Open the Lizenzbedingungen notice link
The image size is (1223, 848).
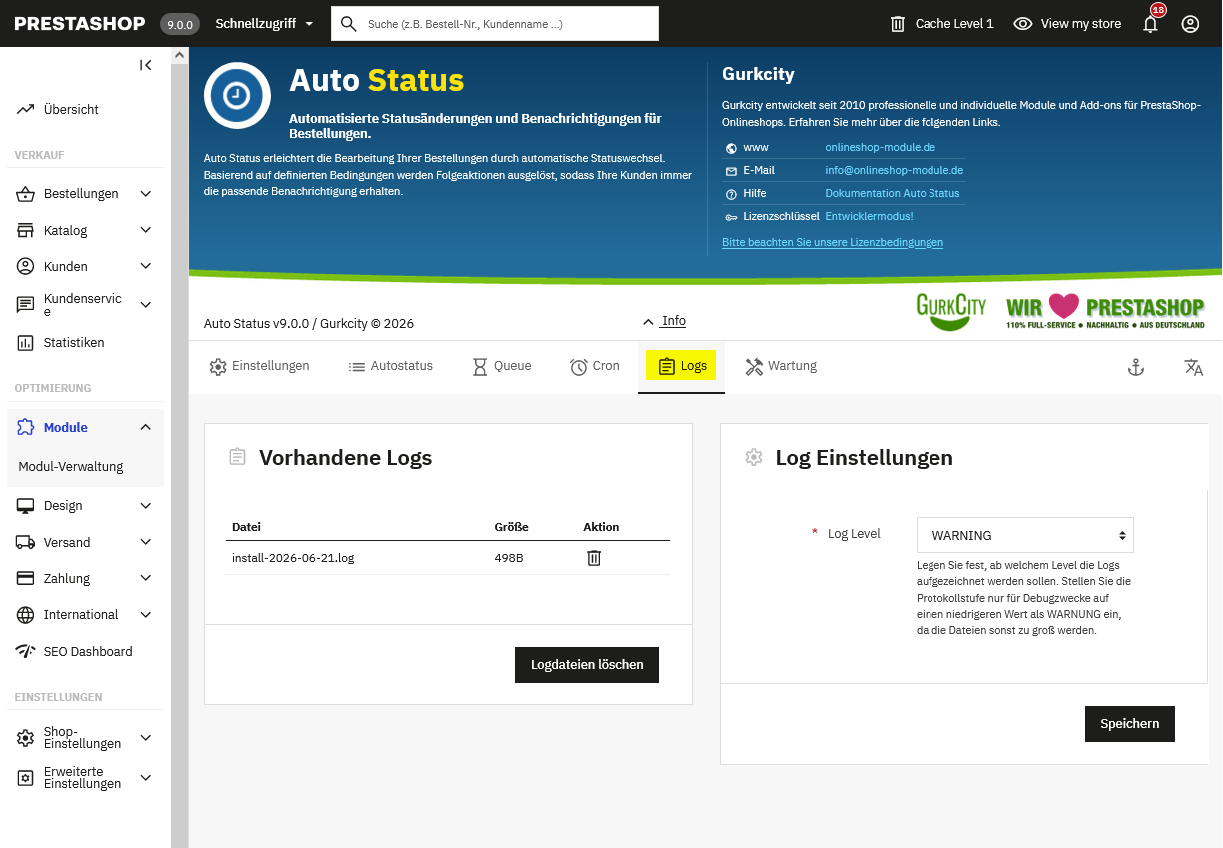pyautogui.click(x=832, y=242)
